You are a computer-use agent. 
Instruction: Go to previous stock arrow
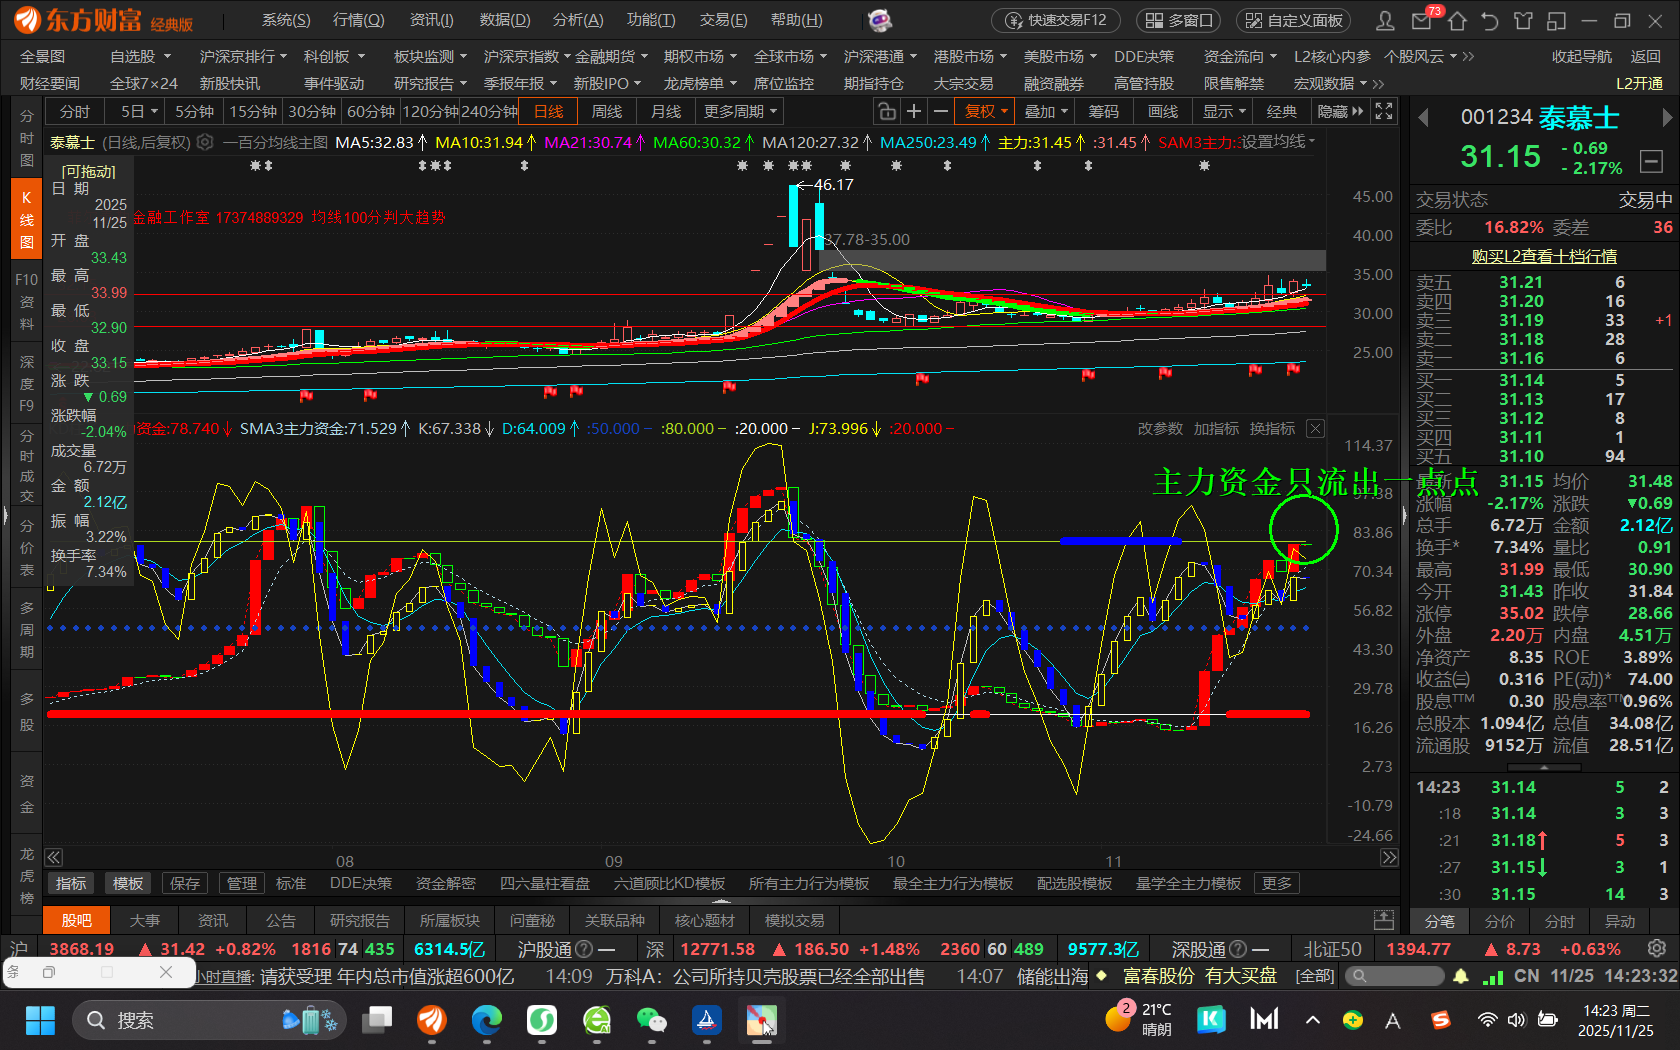pyautogui.click(x=1423, y=118)
